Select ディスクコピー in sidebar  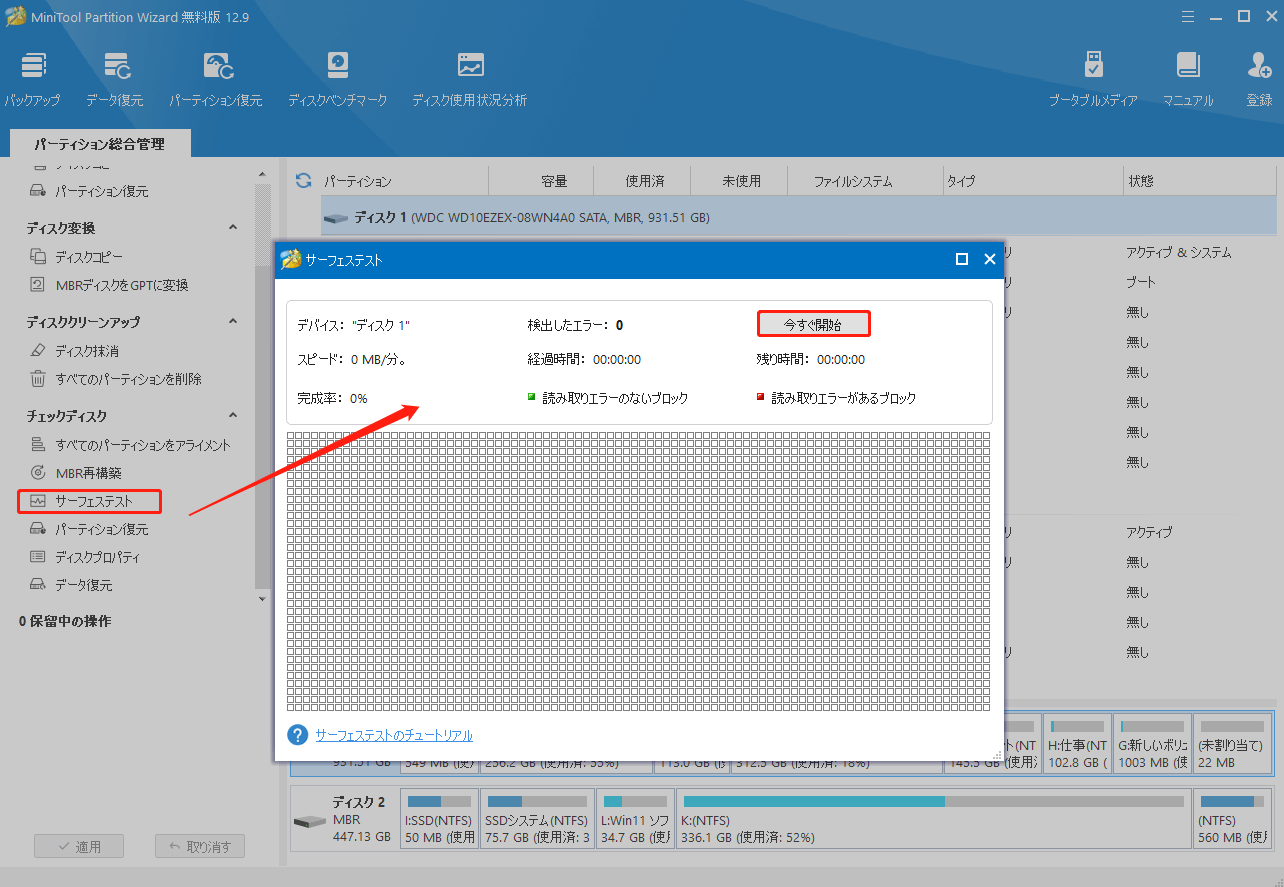[89, 257]
